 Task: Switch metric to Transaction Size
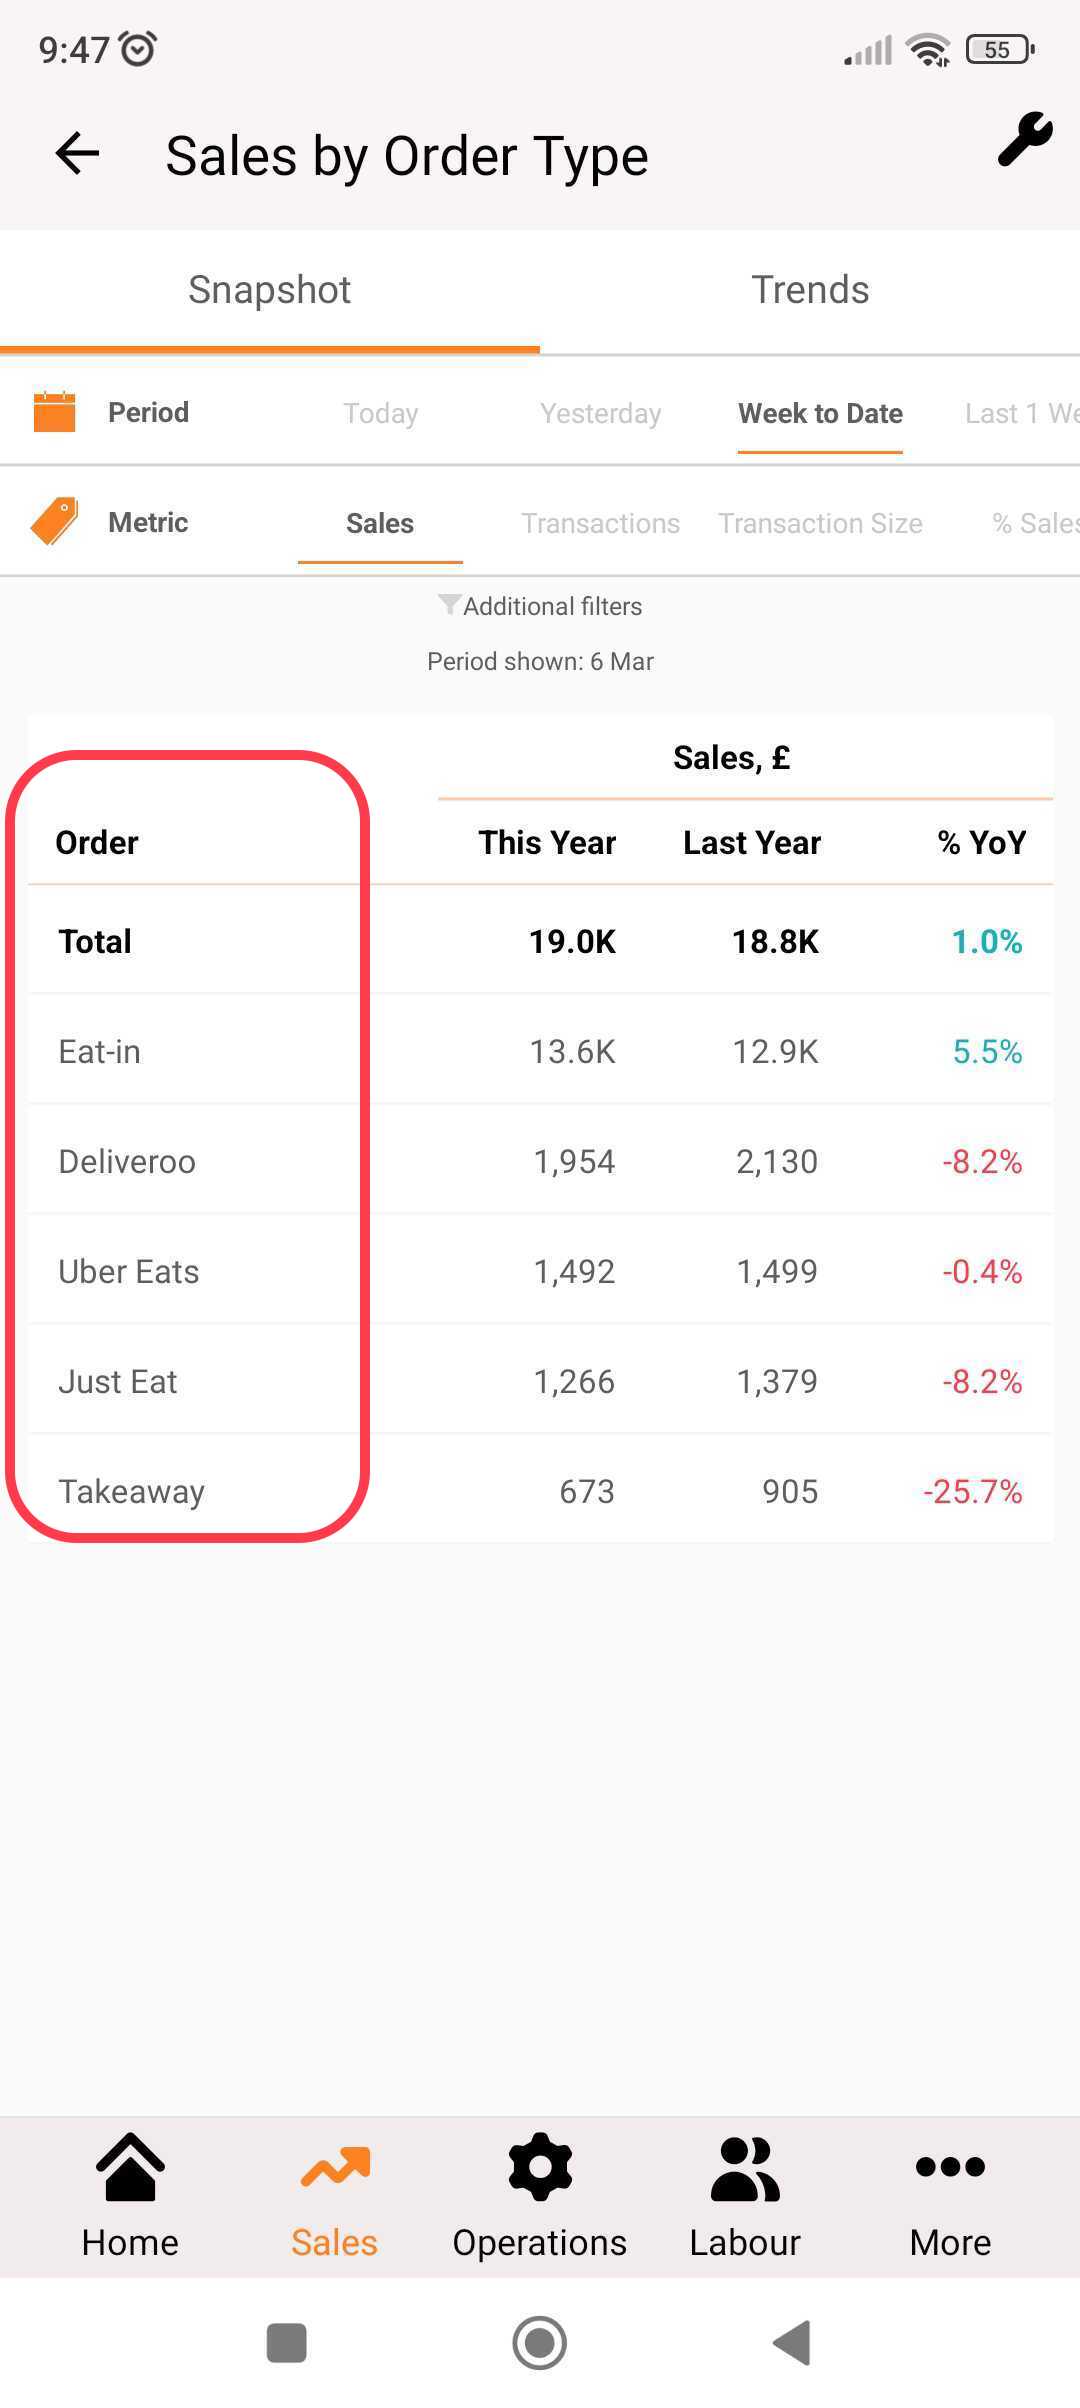tap(820, 523)
